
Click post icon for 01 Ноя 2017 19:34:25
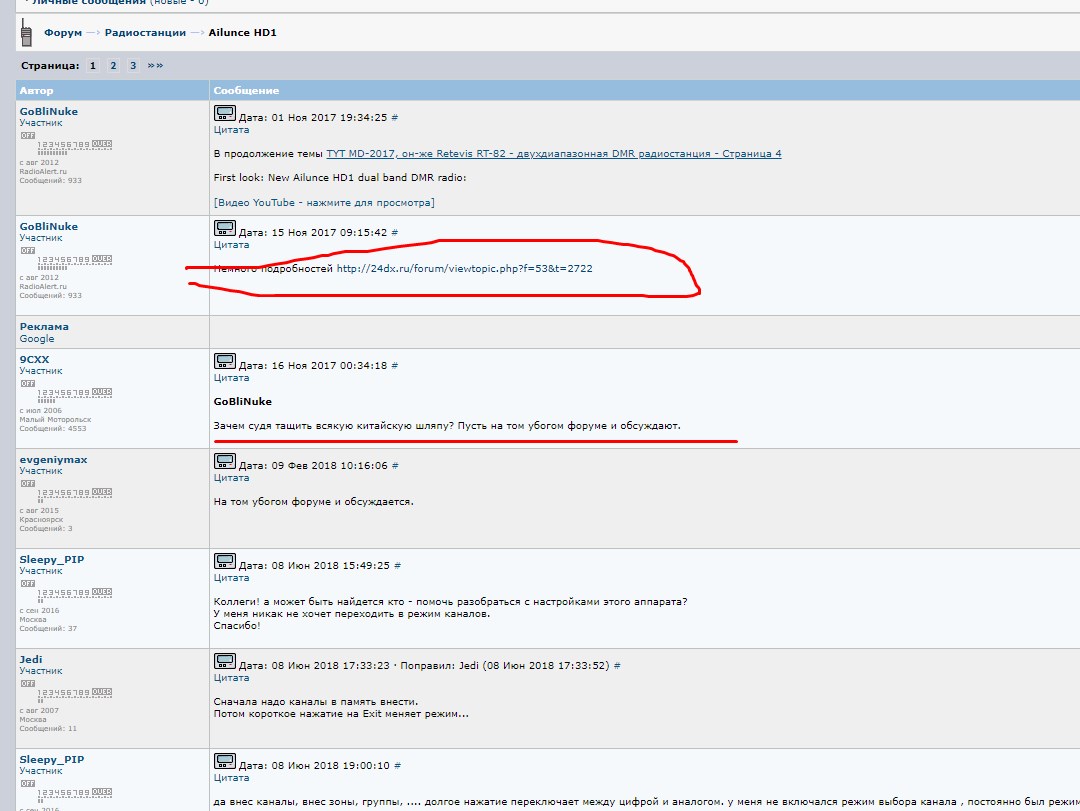click(x=225, y=114)
